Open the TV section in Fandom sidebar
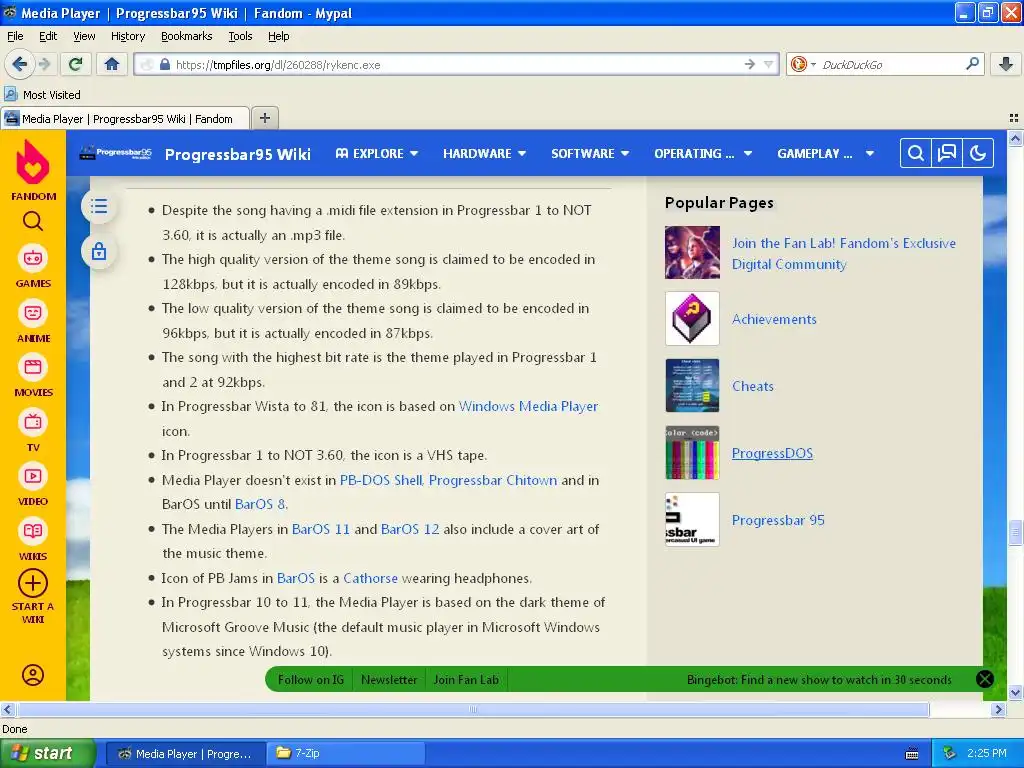This screenshot has height=768, width=1024. pos(33,431)
